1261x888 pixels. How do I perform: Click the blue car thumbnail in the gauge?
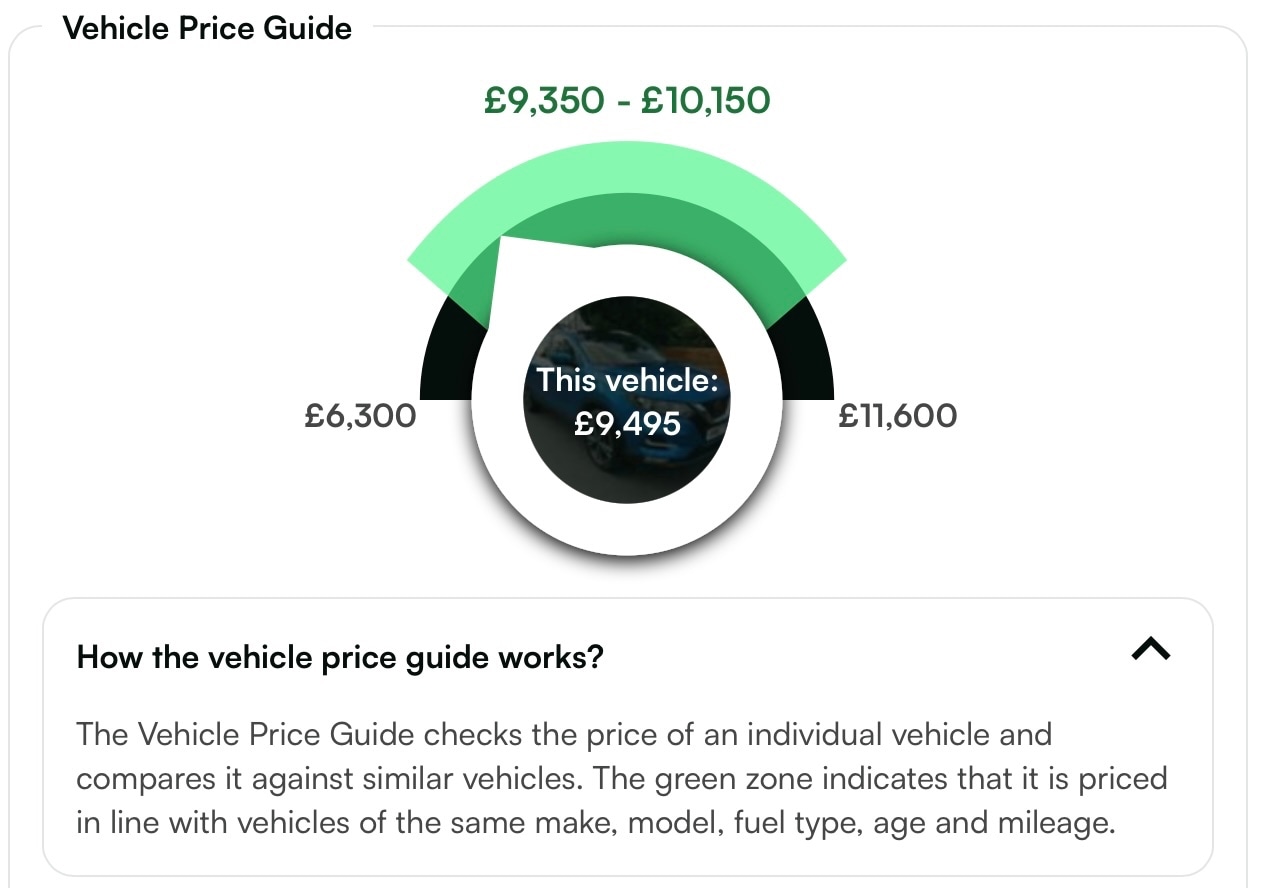tap(627, 399)
